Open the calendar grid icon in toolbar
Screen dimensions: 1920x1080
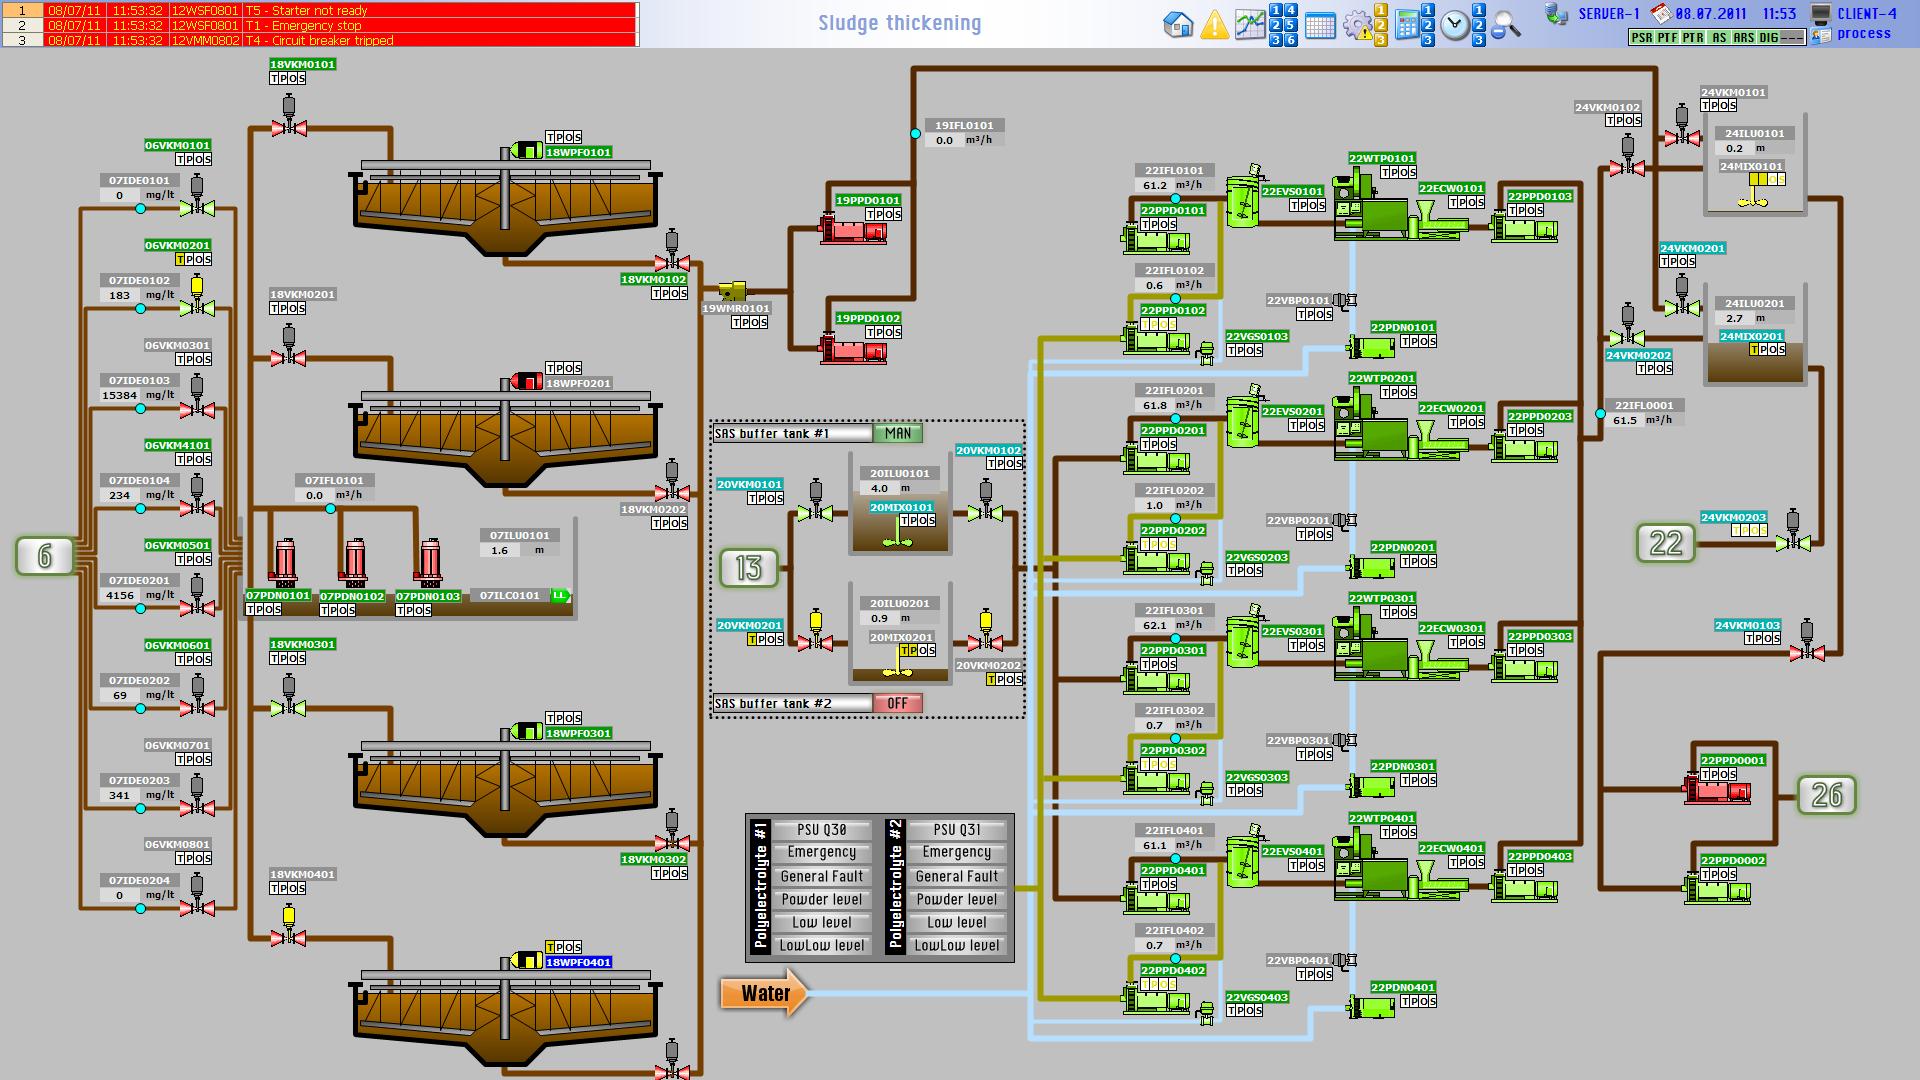(x=1320, y=25)
